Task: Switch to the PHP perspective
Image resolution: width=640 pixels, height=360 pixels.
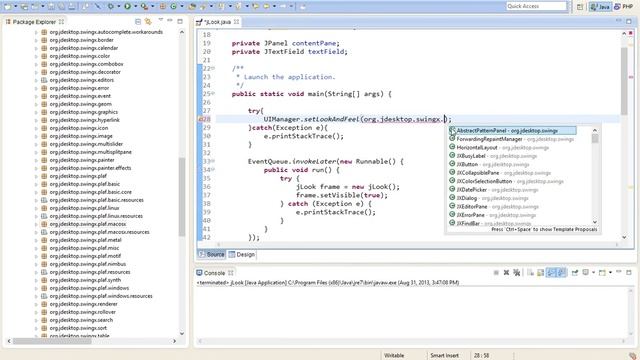Action: click(x=623, y=7)
